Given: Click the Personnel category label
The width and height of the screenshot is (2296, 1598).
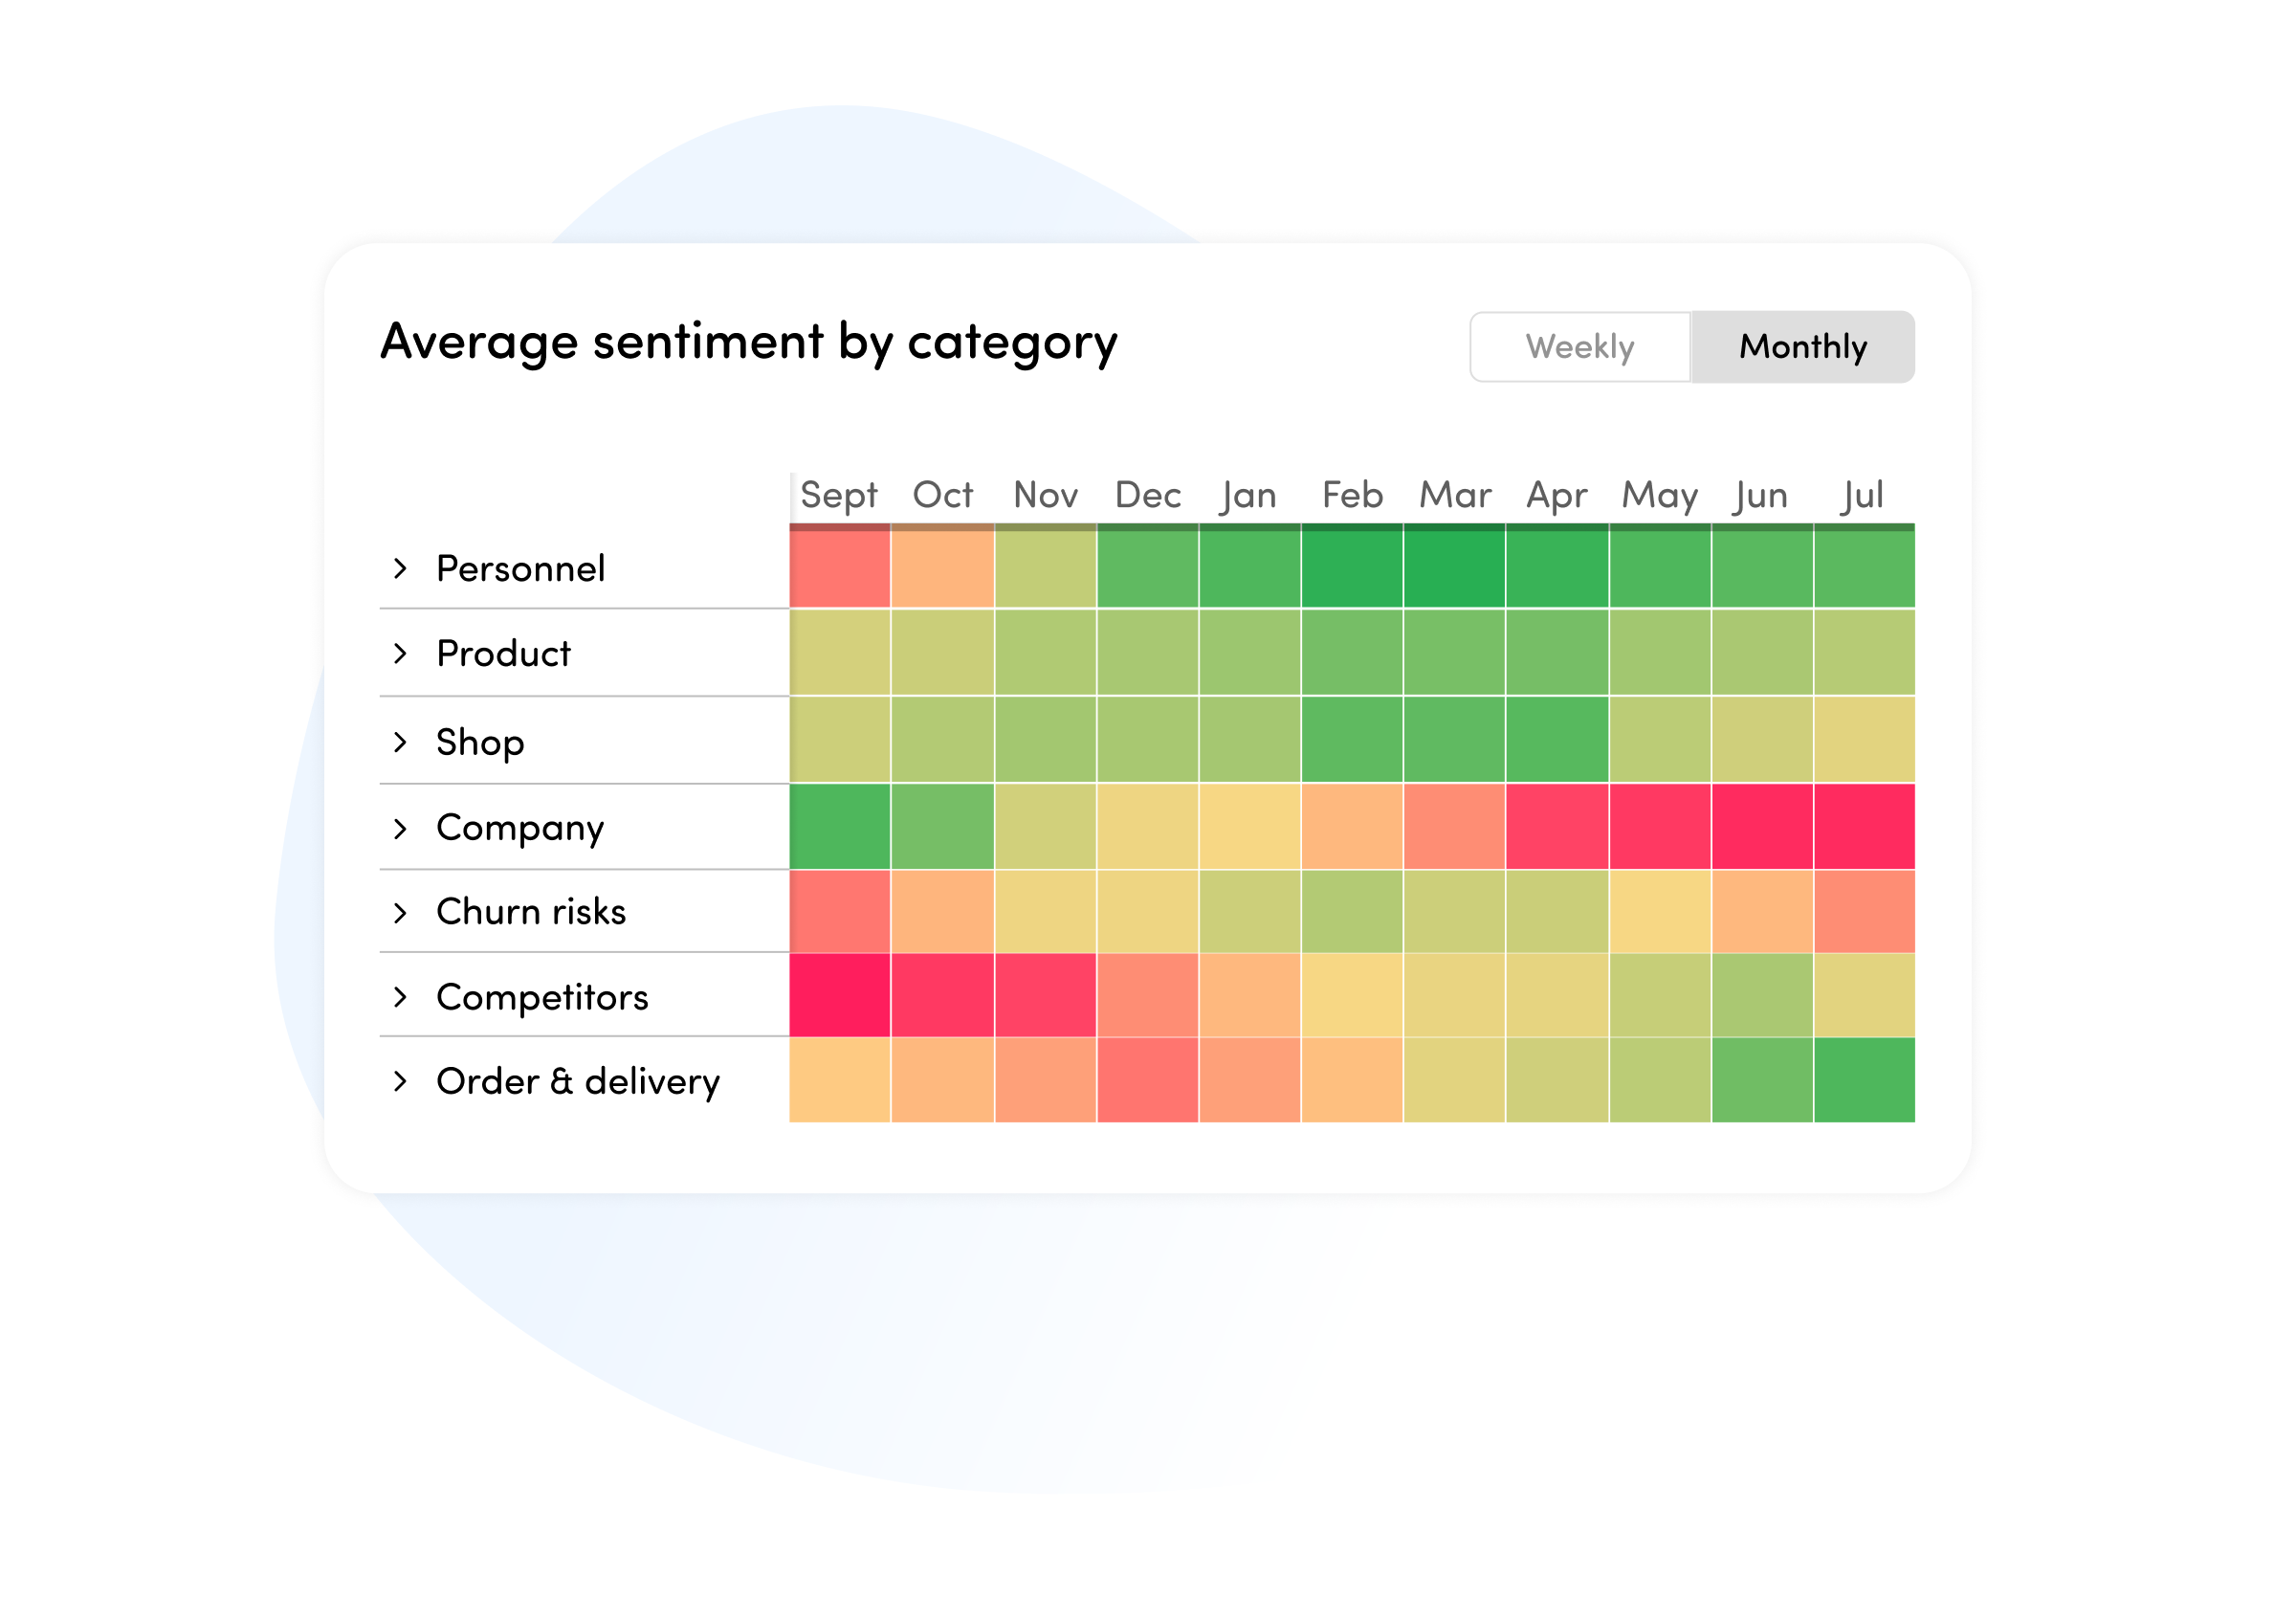Looking at the screenshot, I should coord(521,569).
